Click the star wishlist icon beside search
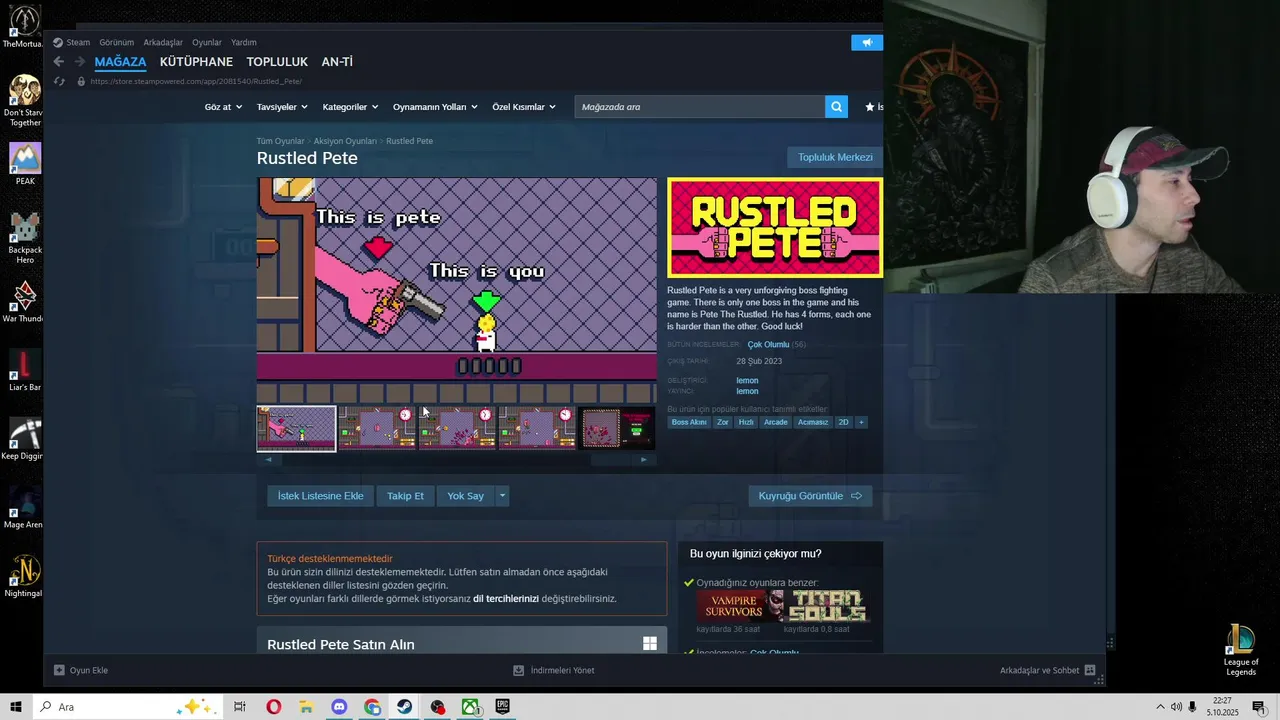 point(869,107)
